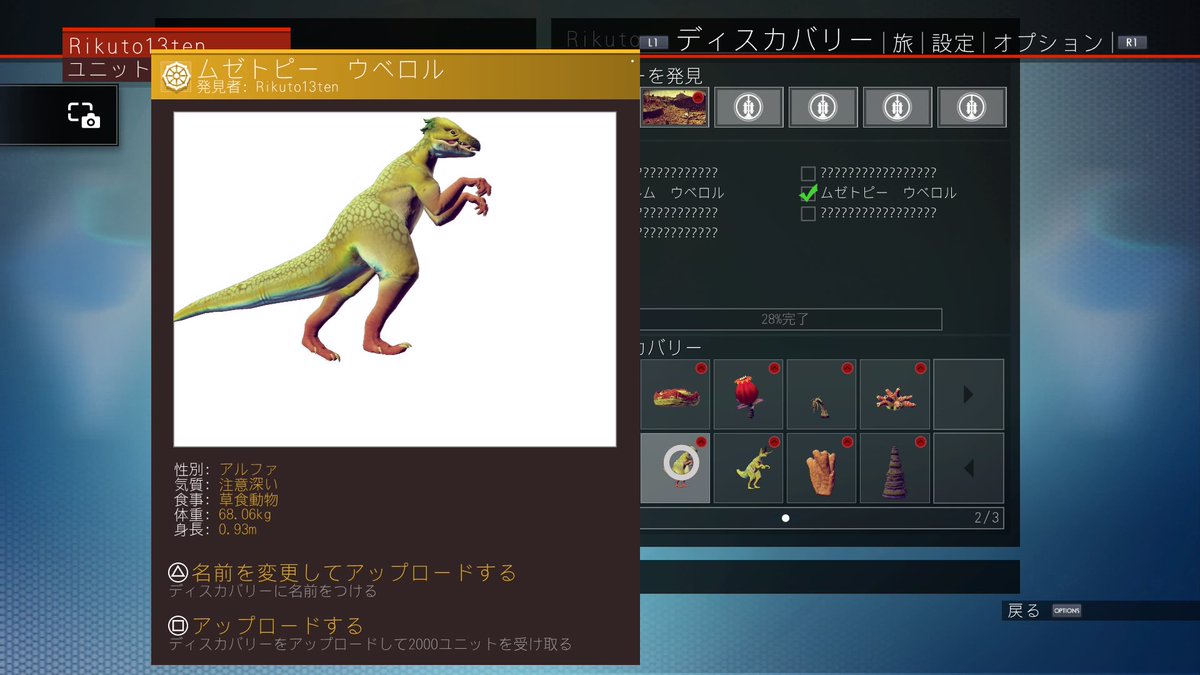Click the L1 shoulder button indicator
The image size is (1200, 675).
[x=654, y=43]
